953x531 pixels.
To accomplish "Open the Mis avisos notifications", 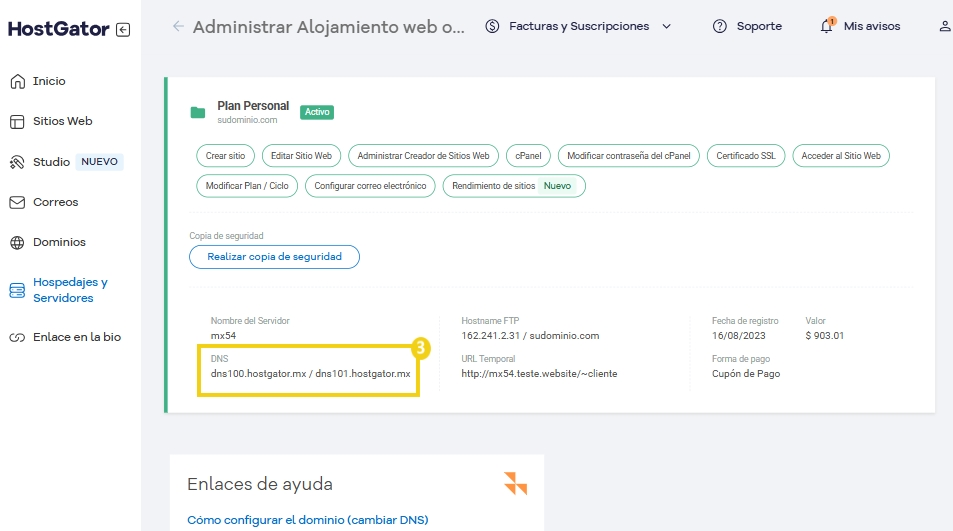I will point(872,26).
